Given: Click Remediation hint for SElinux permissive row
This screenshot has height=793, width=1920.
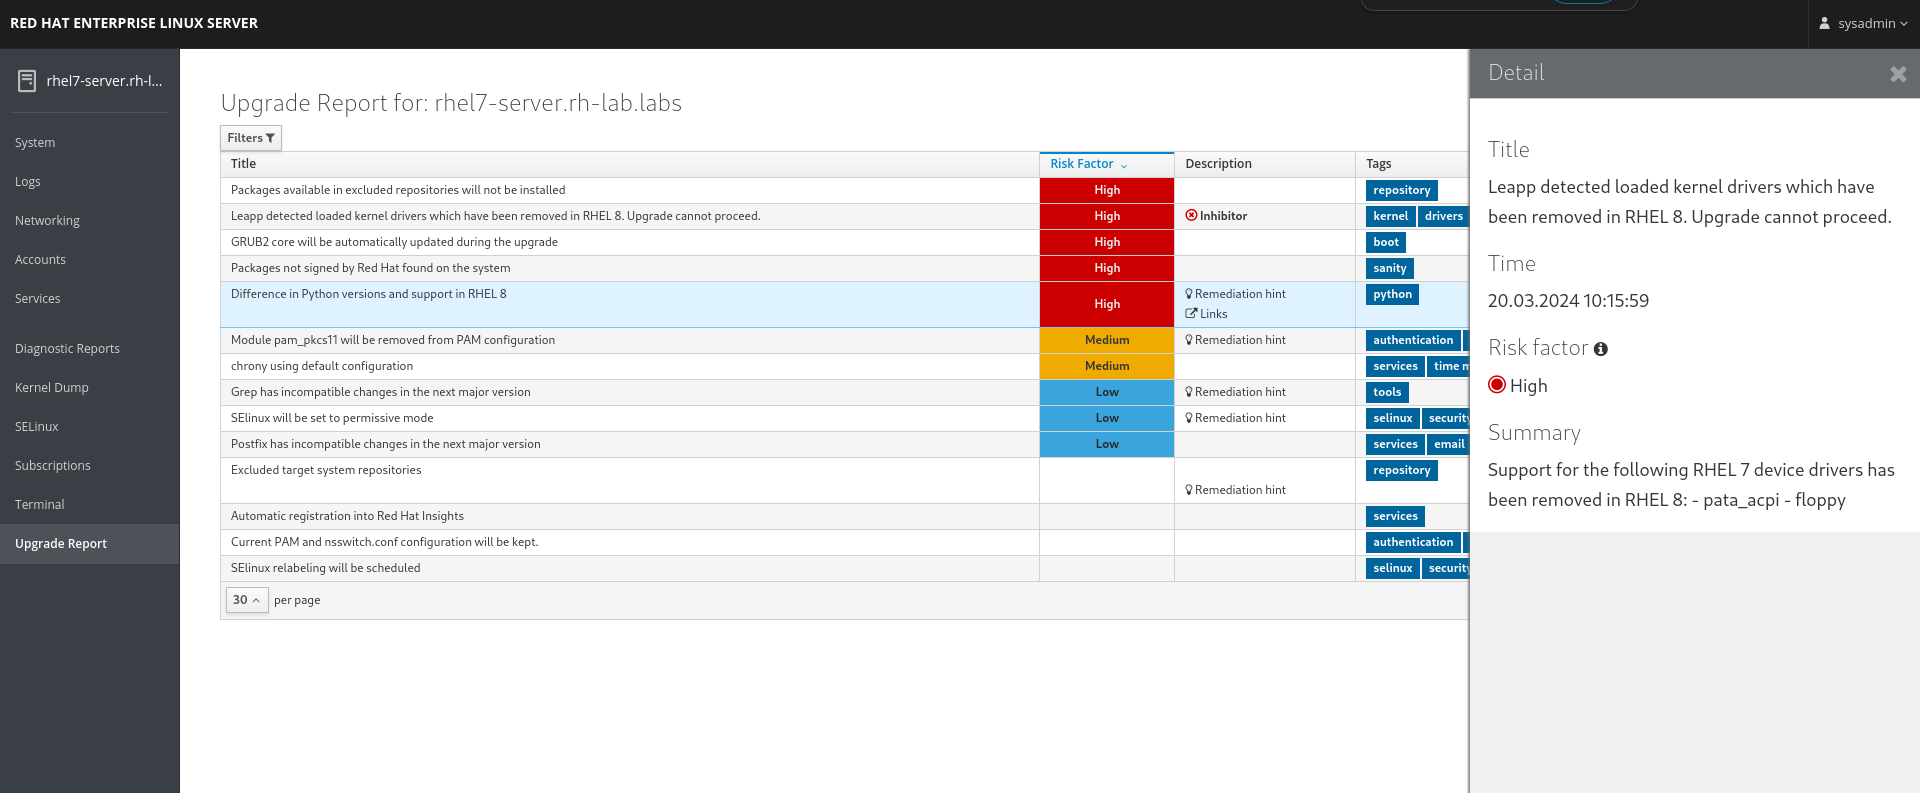Looking at the screenshot, I should tap(1239, 418).
